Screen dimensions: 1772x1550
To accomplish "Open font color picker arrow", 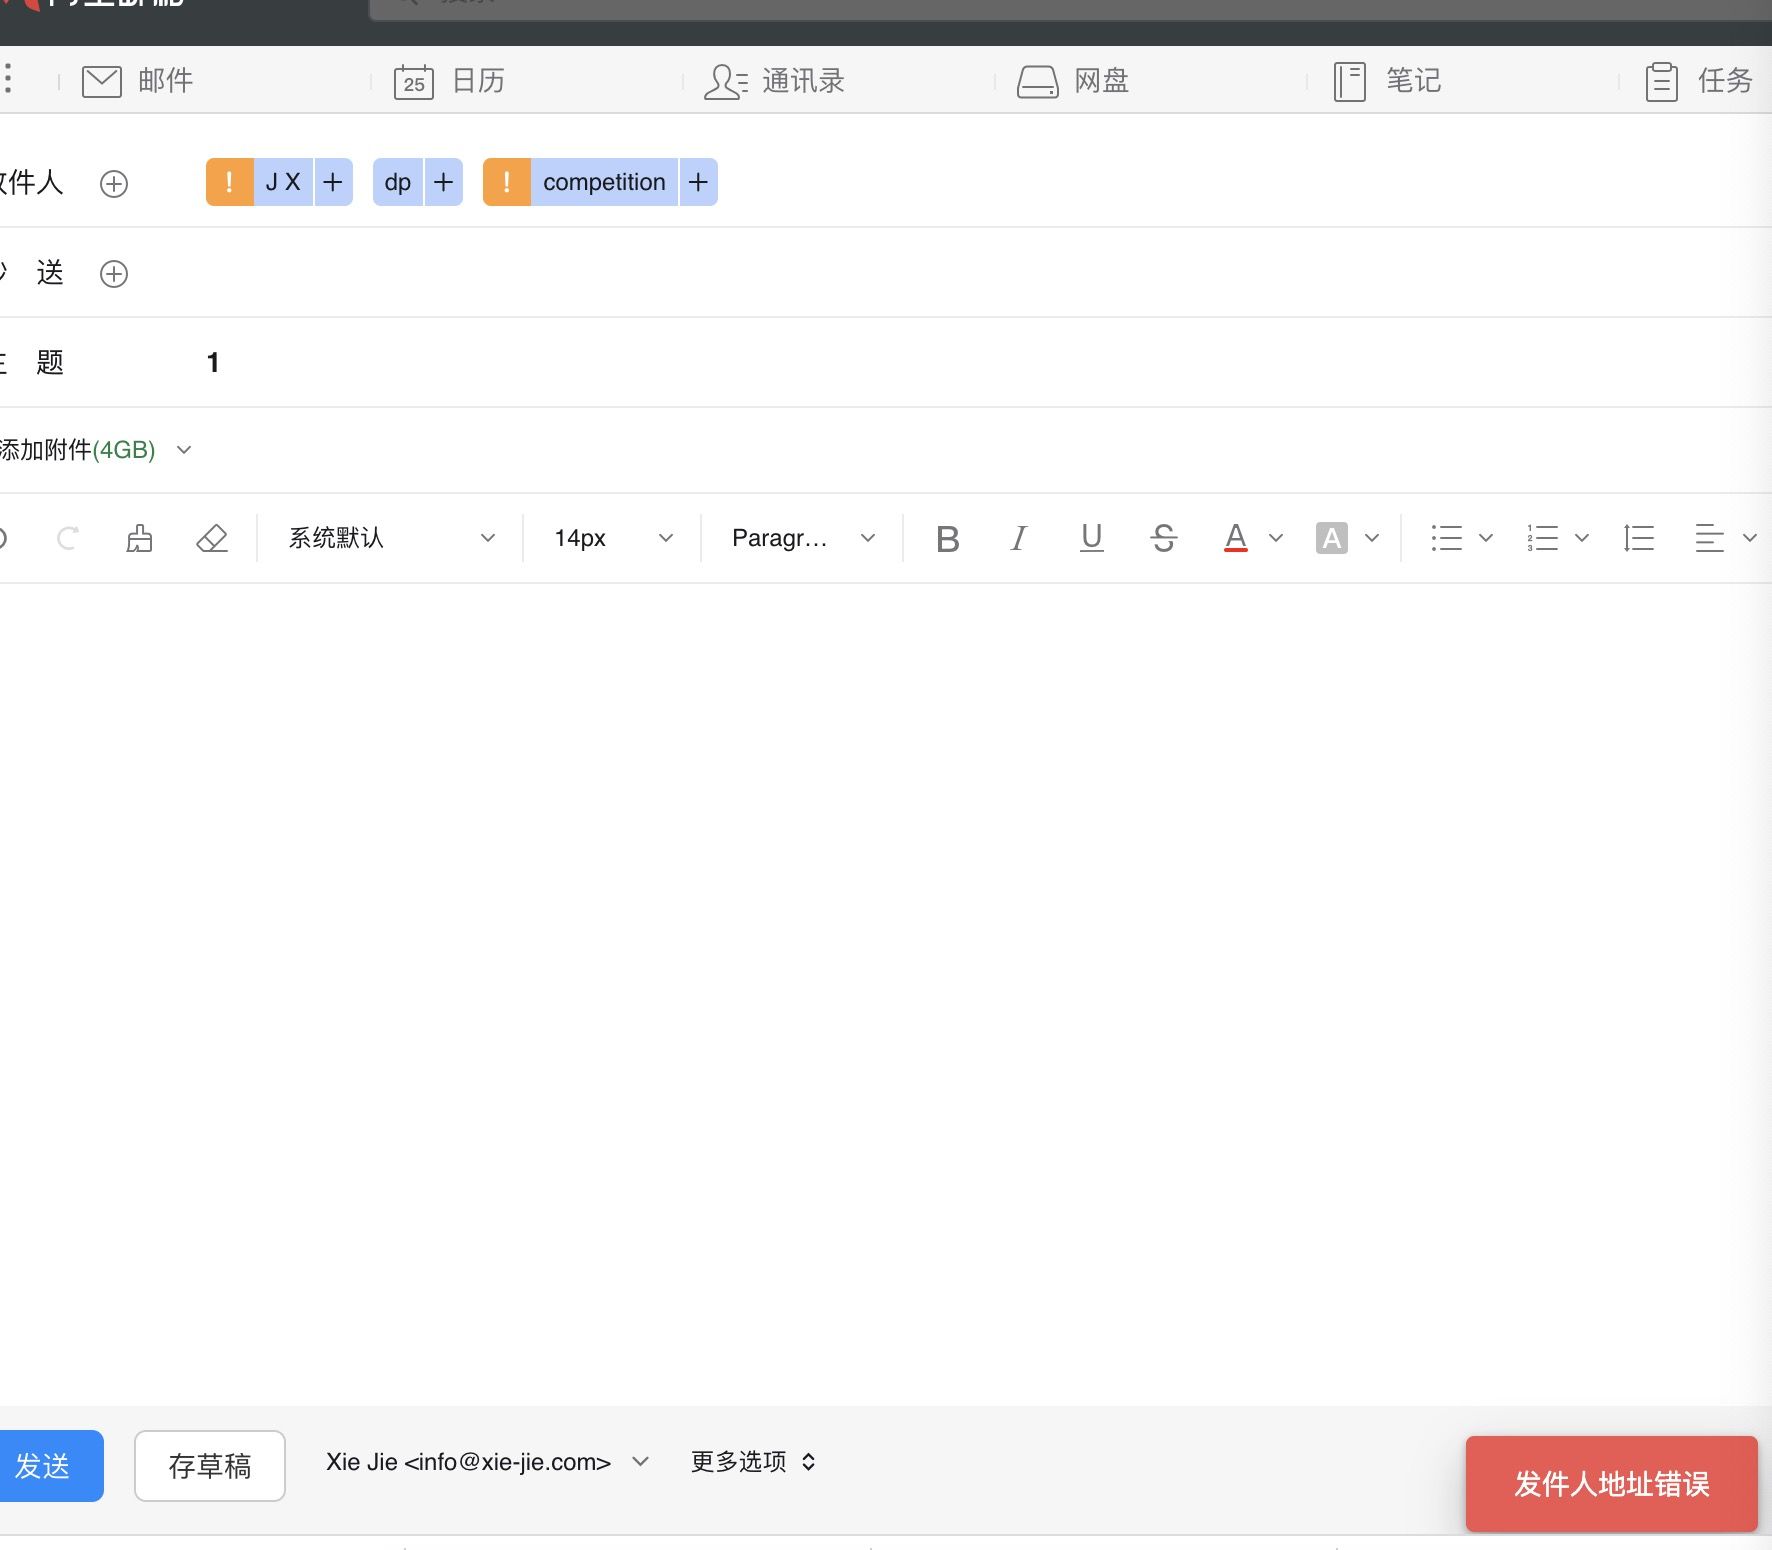I will point(1276,538).
